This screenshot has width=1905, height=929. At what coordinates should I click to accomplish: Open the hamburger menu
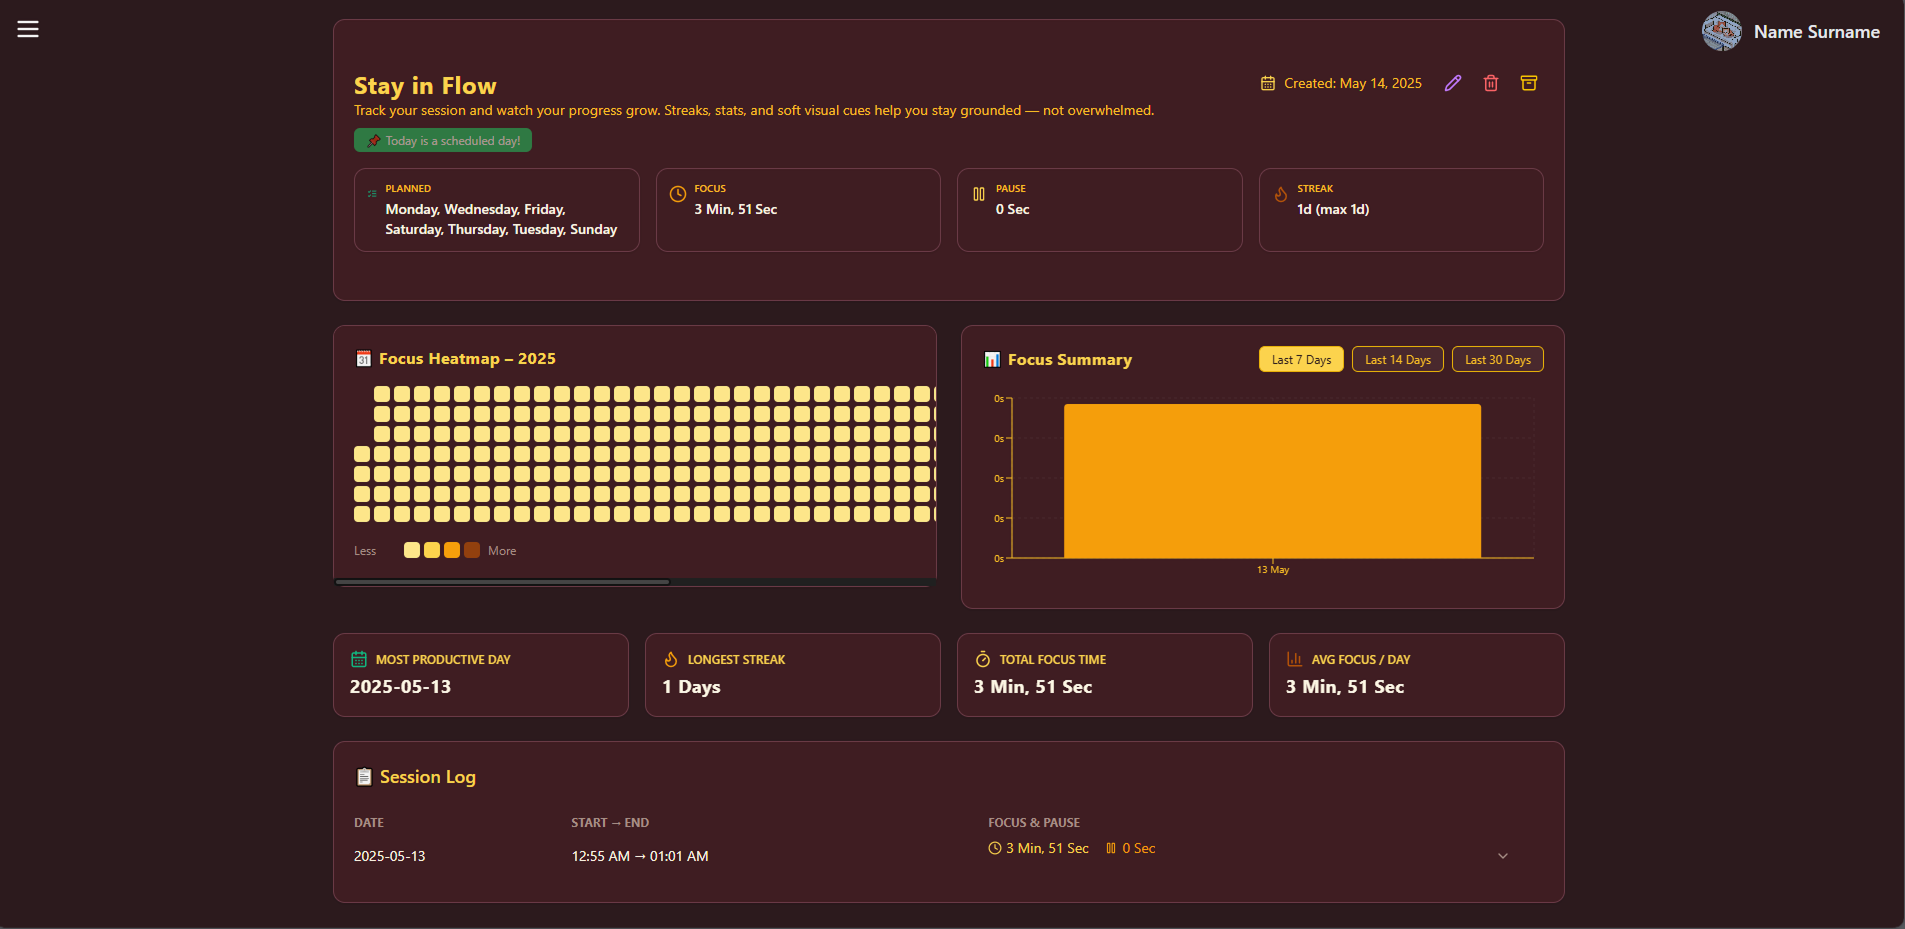click(x=28, y=29)
